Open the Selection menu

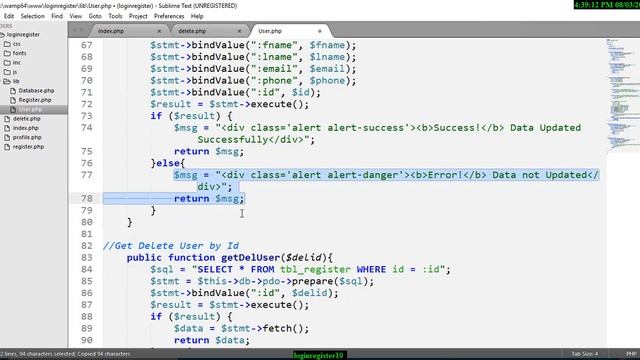tap(33, 16)
